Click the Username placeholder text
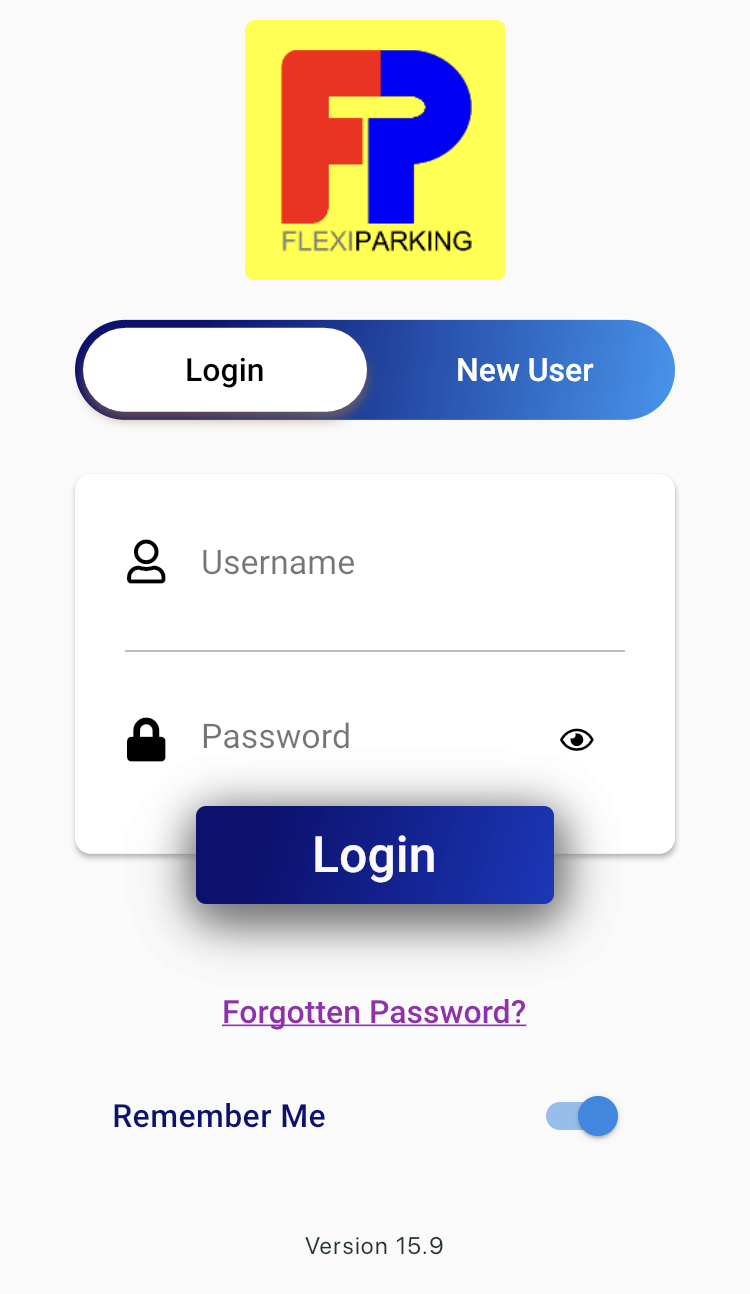Image resolution: width=750 pixels, height=1294 pixels. [278, 563]
